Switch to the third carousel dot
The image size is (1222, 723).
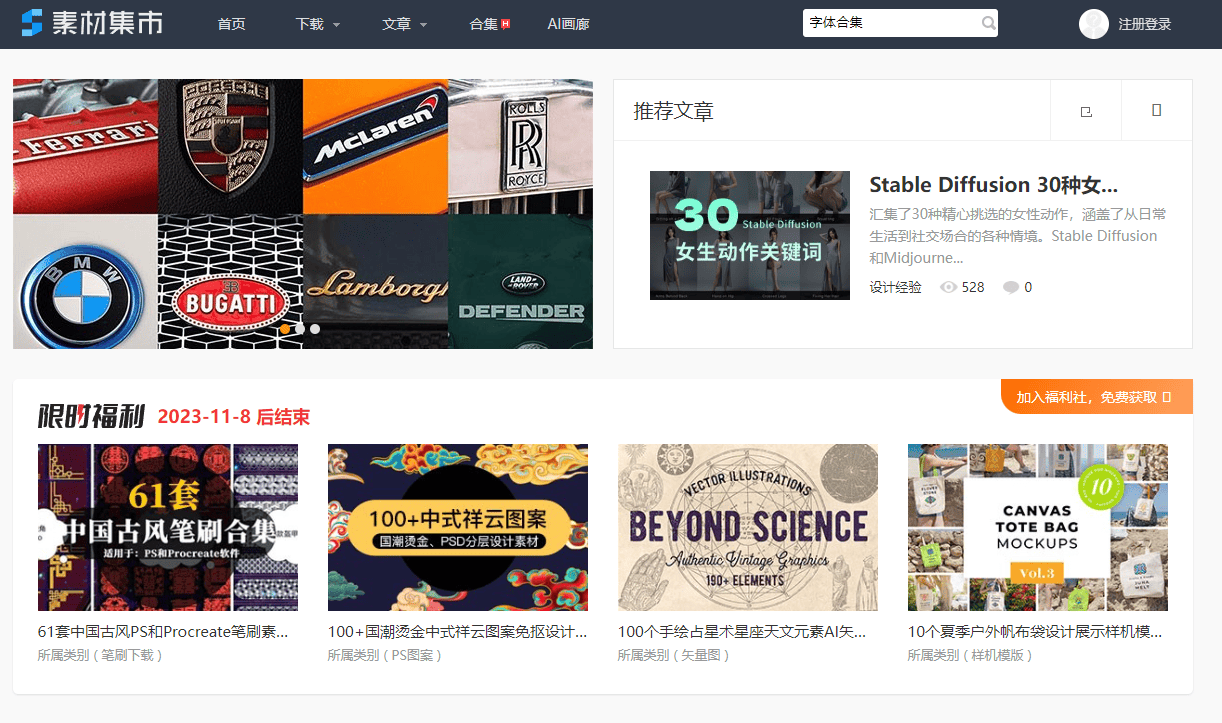315,329
